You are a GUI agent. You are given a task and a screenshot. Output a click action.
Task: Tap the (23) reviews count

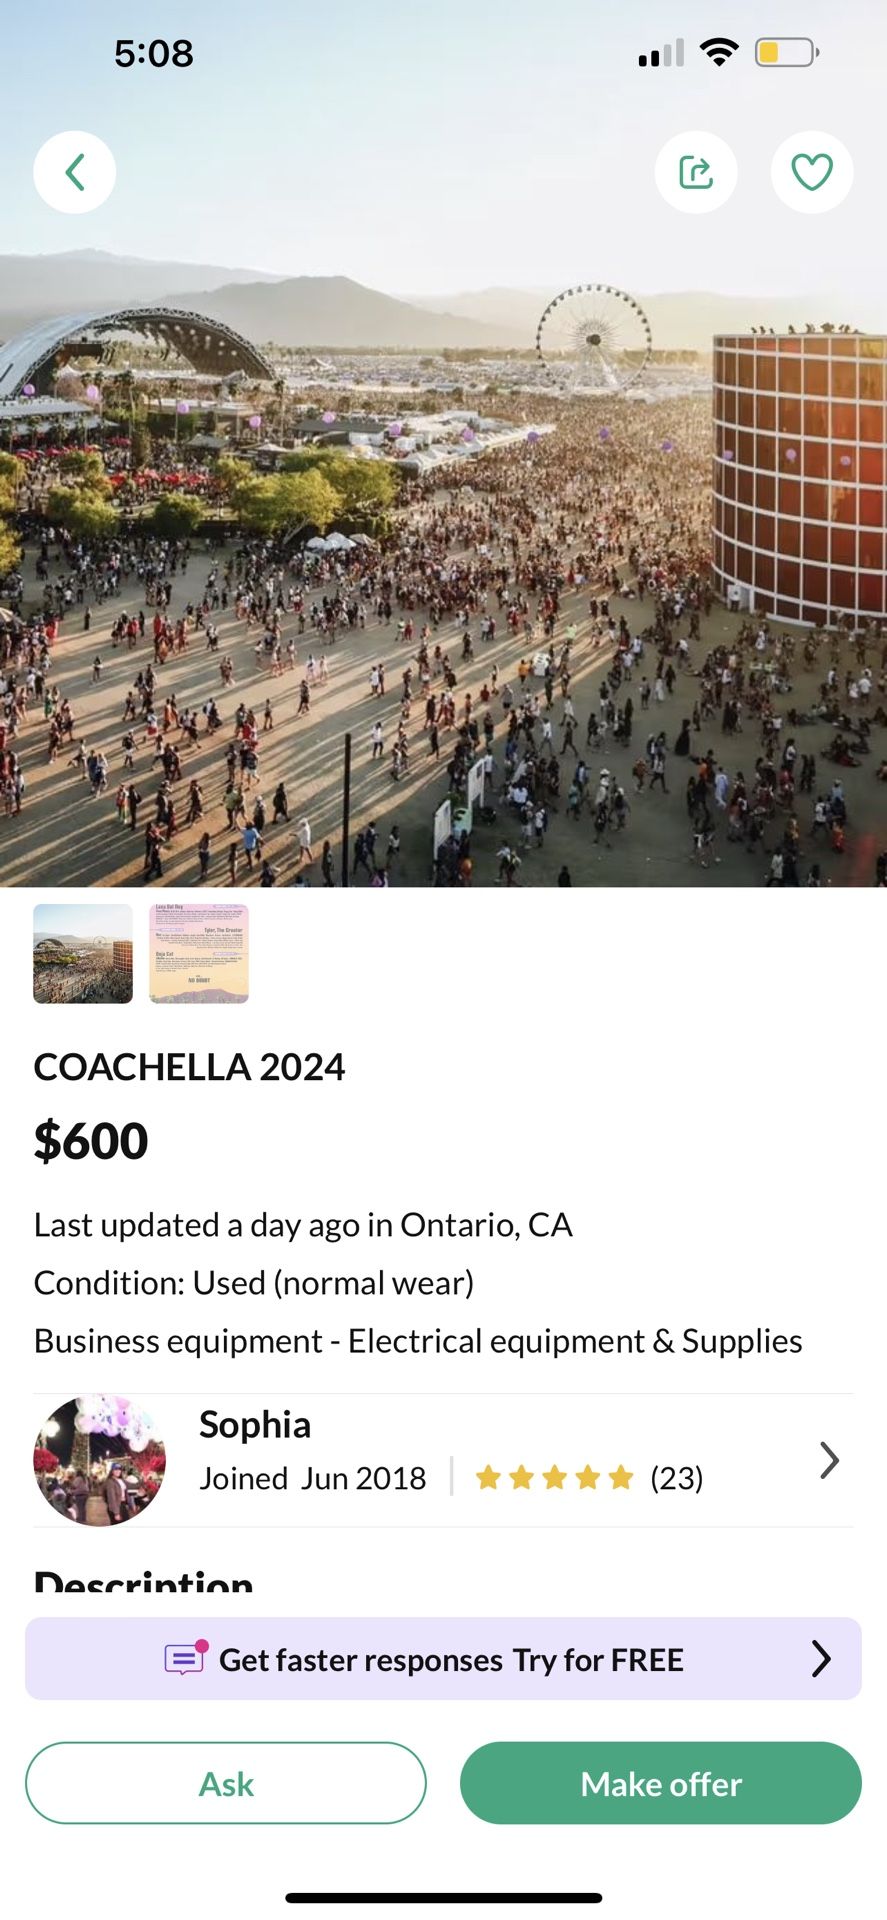[677, 1478]
